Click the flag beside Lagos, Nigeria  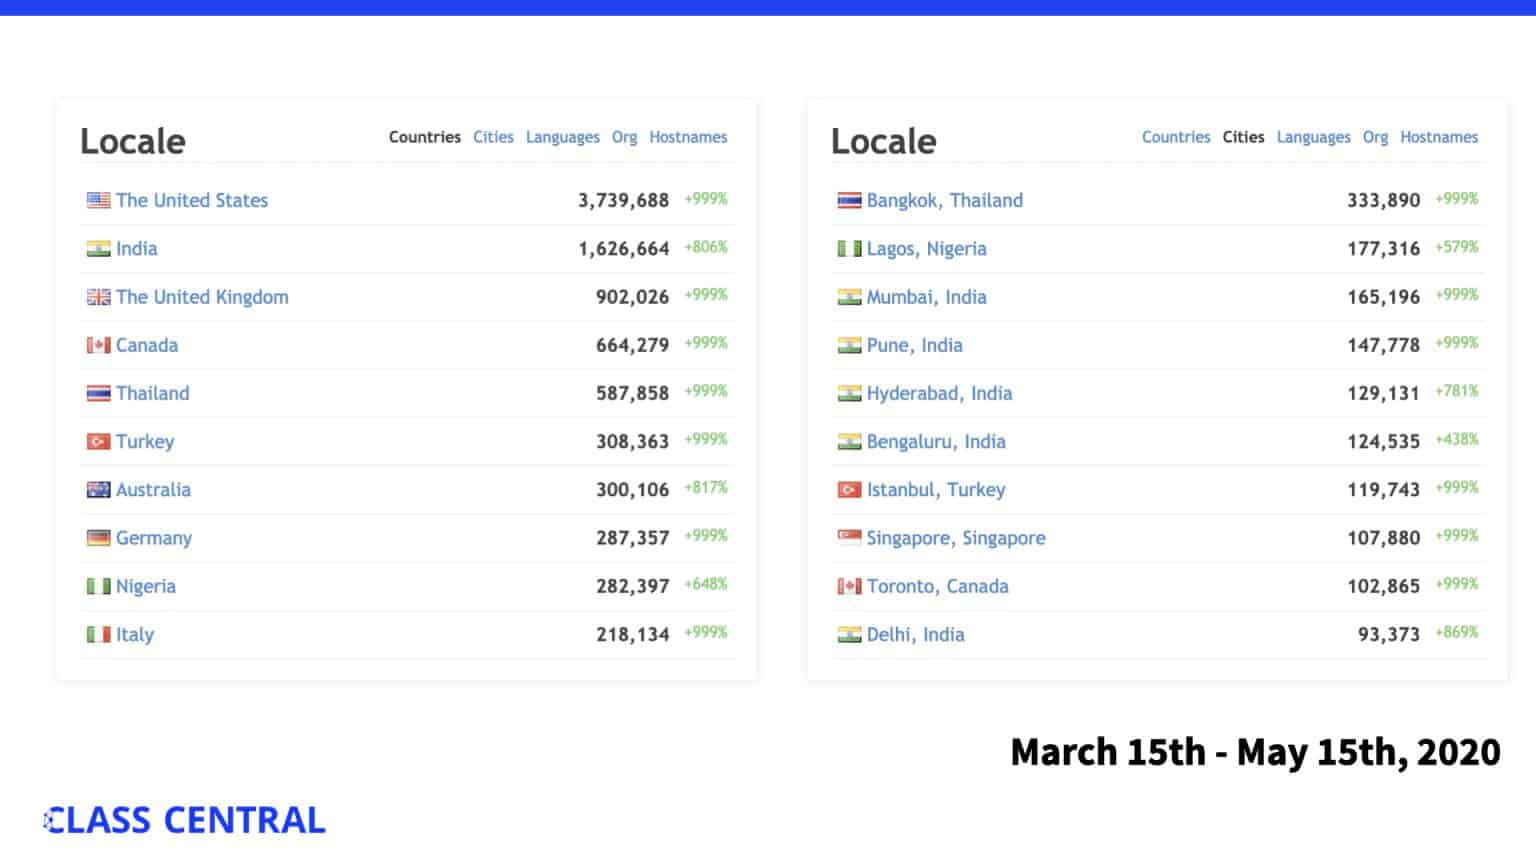(849, 248)
